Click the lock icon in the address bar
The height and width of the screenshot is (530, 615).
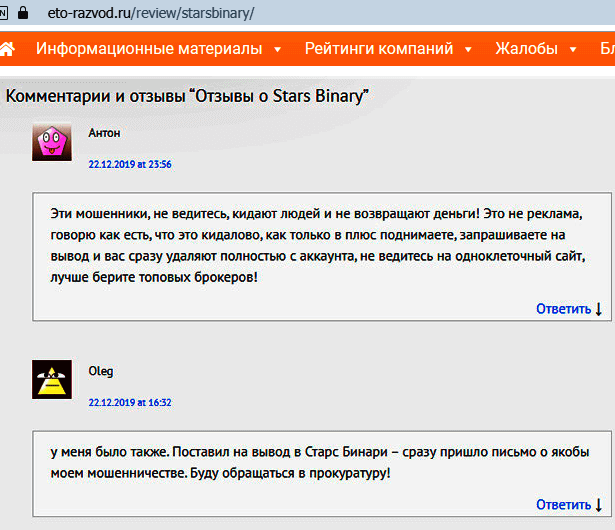tap(24, 15)
